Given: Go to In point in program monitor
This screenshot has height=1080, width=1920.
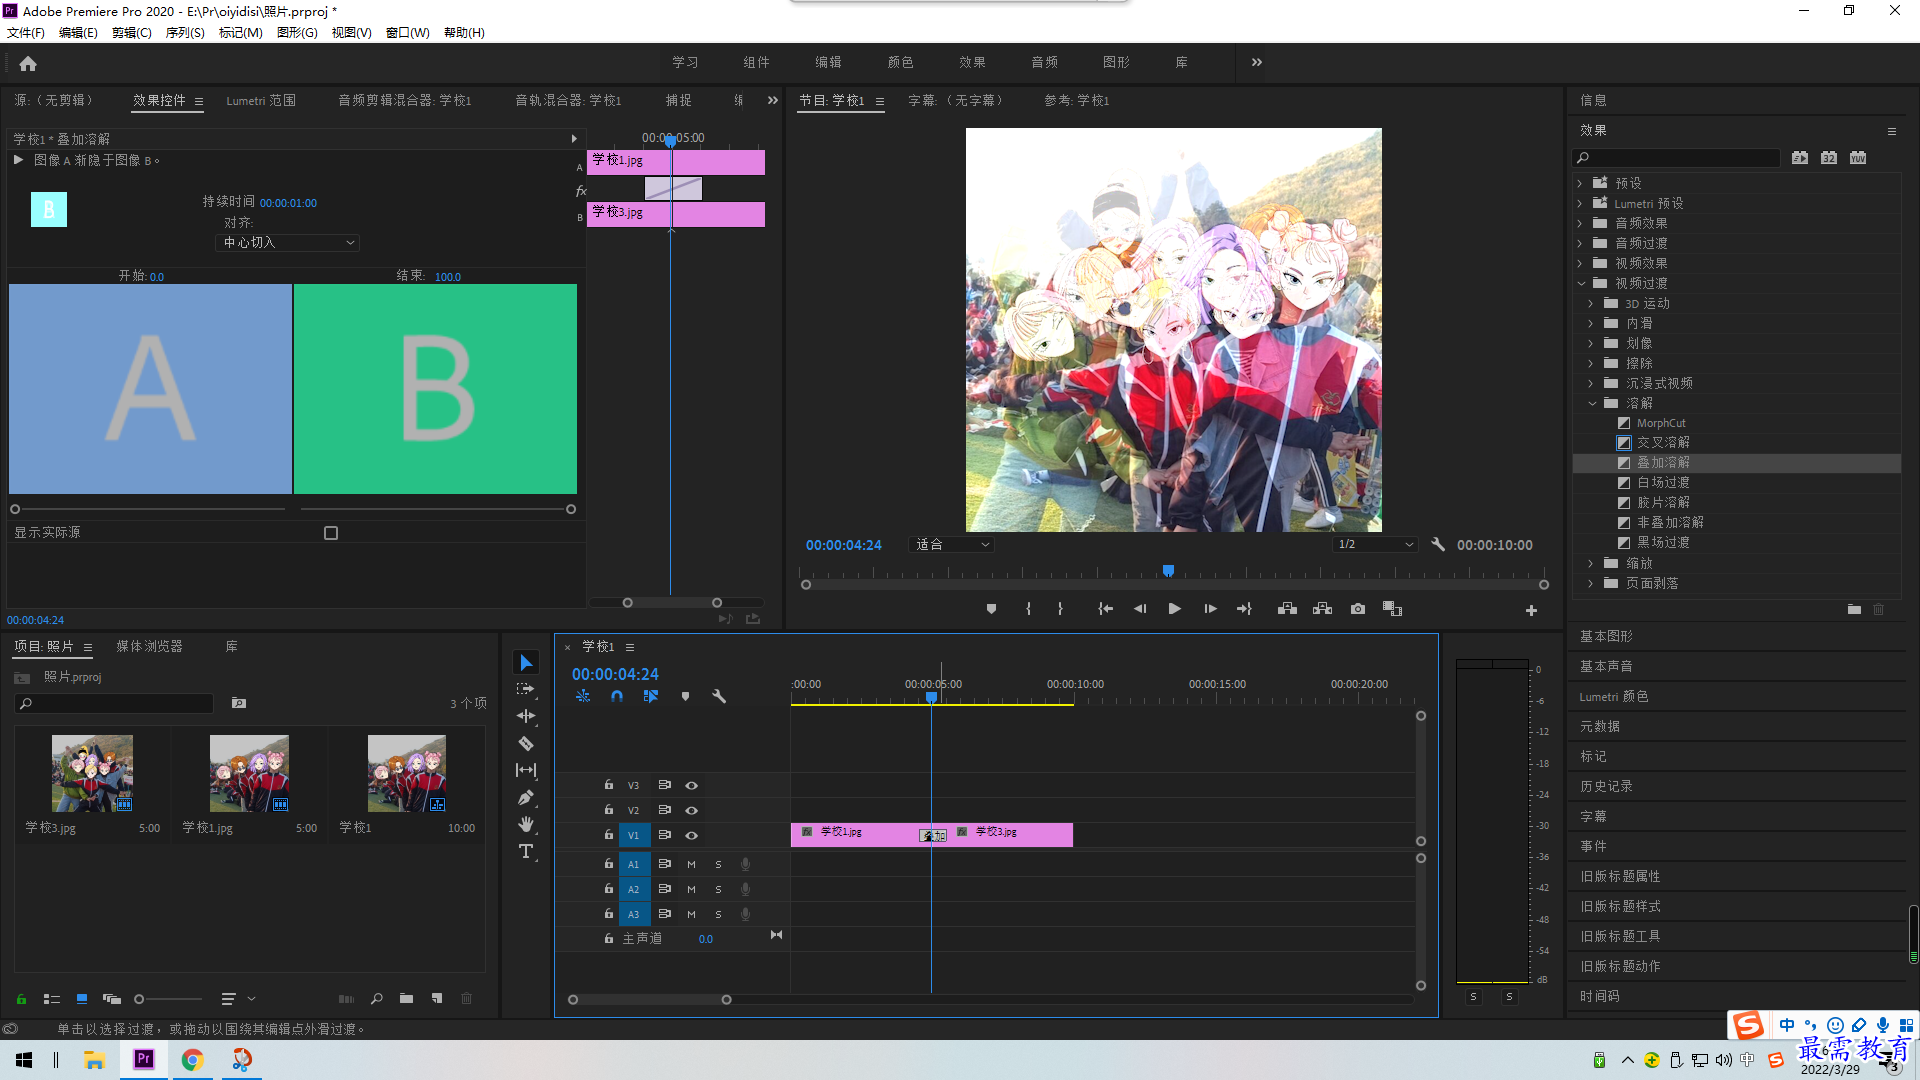Looking at the screenshot, I should pos(1105,609).
